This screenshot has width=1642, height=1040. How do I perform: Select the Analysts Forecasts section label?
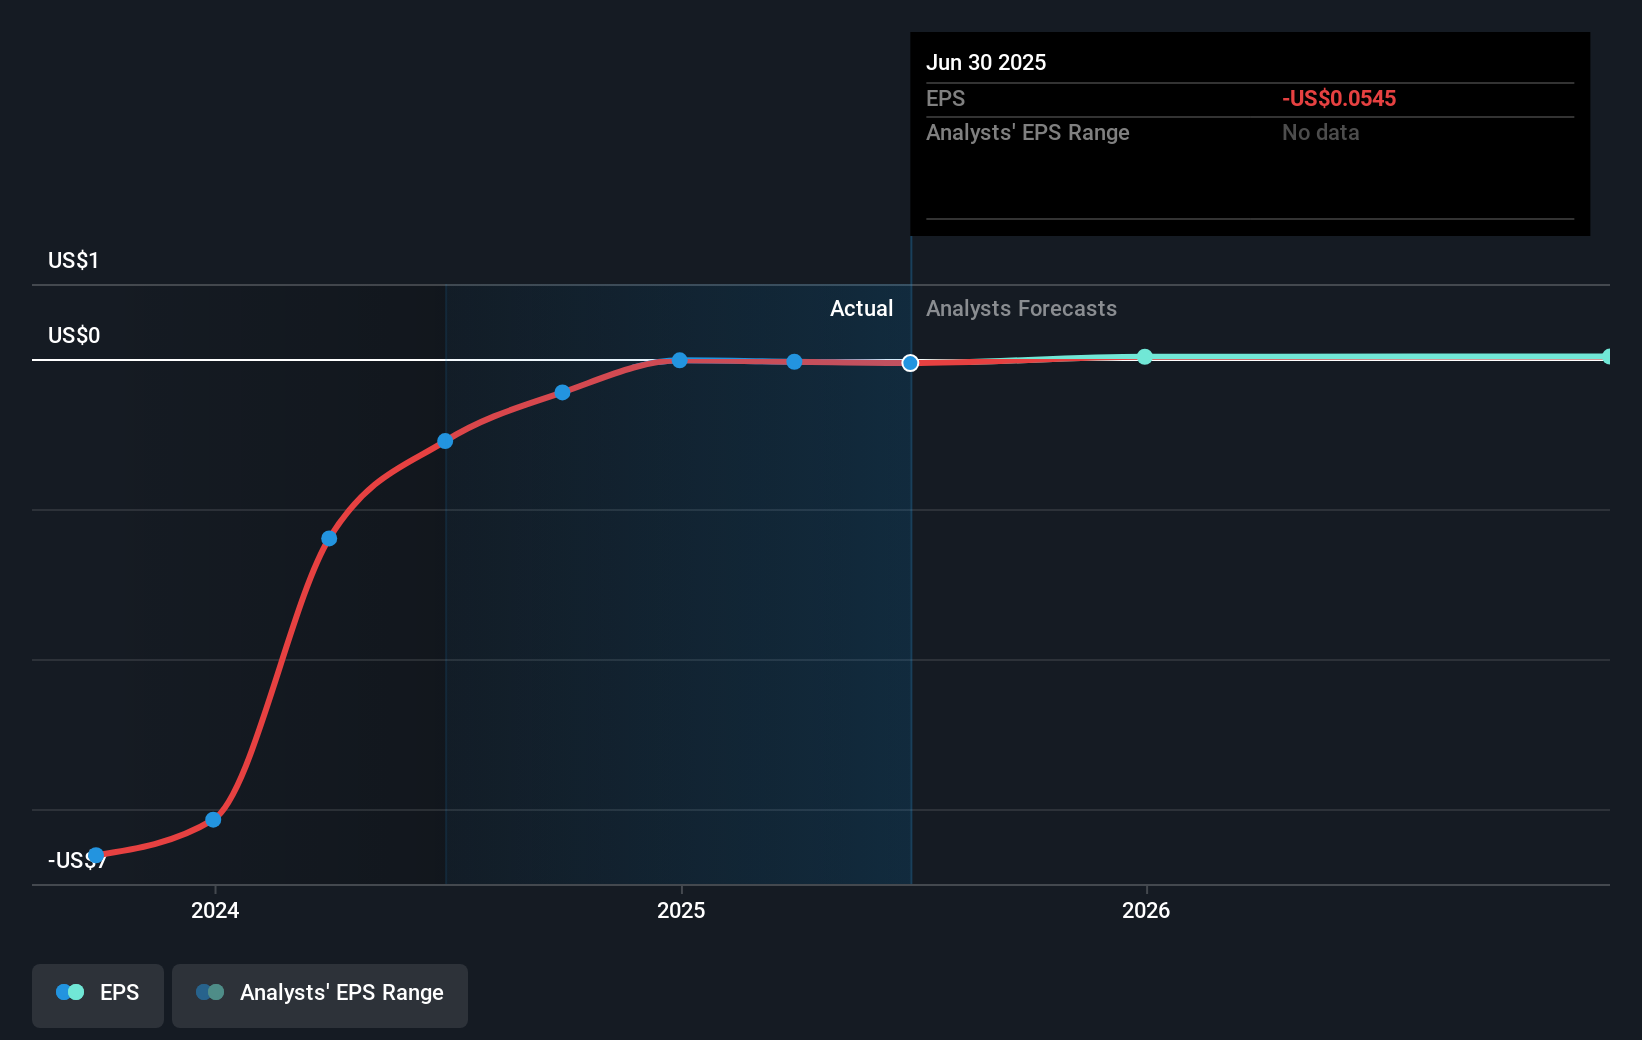(1021, 308)
